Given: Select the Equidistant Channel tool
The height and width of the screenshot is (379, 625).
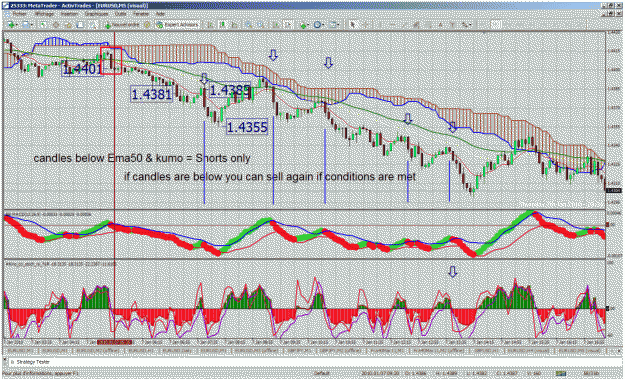Looking at the screenshot, I should click(x=416, y=25).
